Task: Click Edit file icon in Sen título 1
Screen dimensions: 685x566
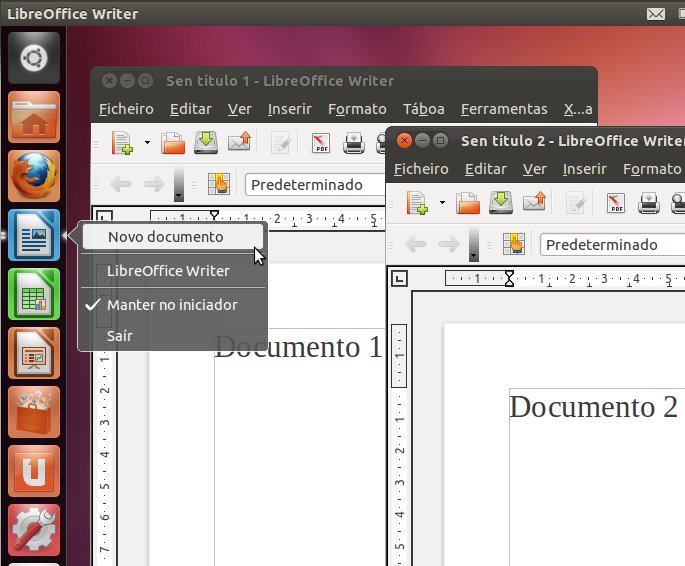Action: pyautogui.click(x=280, y=143)
